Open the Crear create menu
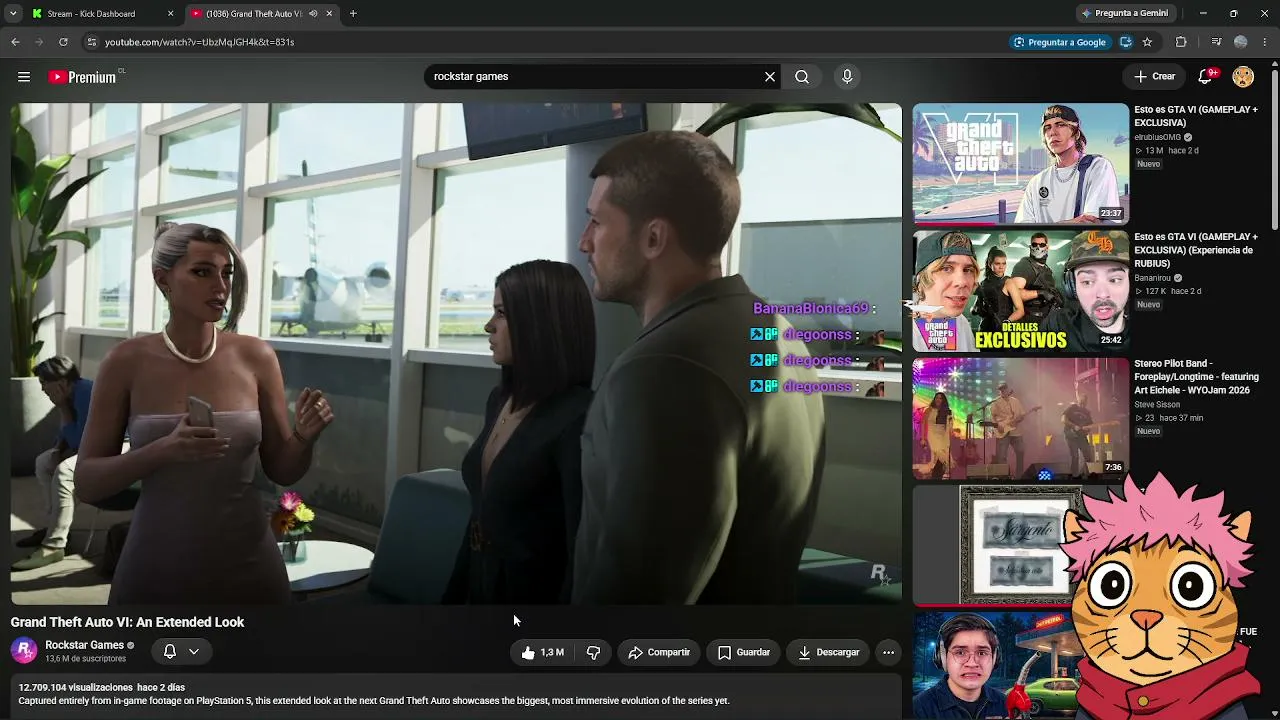This screenshot has height=720, width=1280. pyautogui.click(x=1154, y=77)
